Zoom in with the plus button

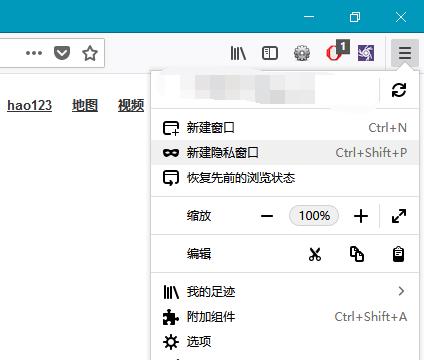tap(361, 216)
